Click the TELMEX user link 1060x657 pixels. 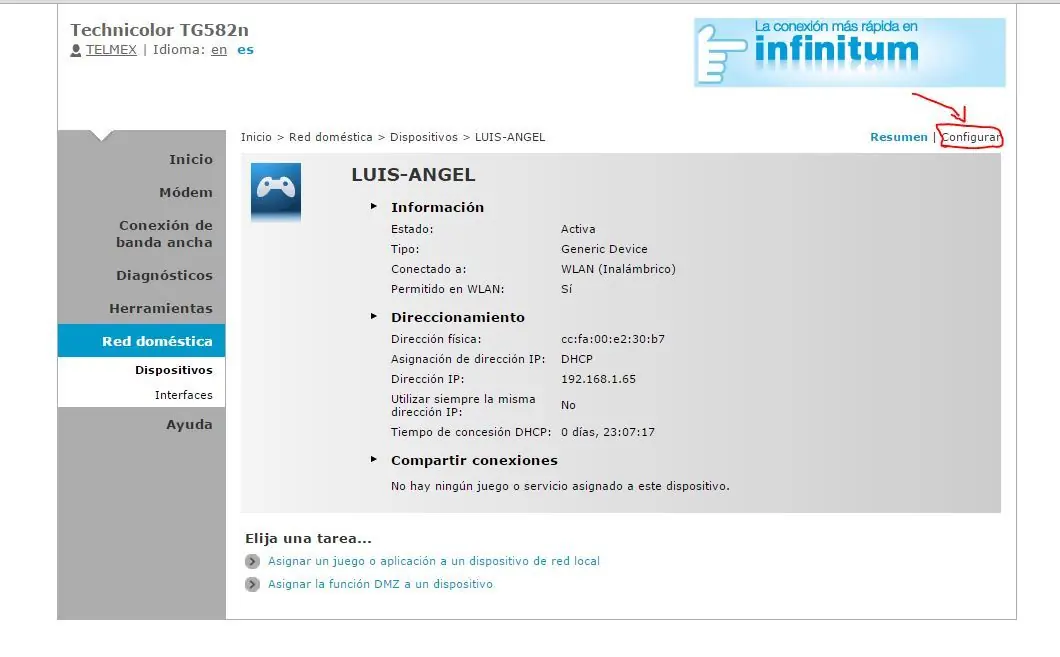tap(111, 50)
